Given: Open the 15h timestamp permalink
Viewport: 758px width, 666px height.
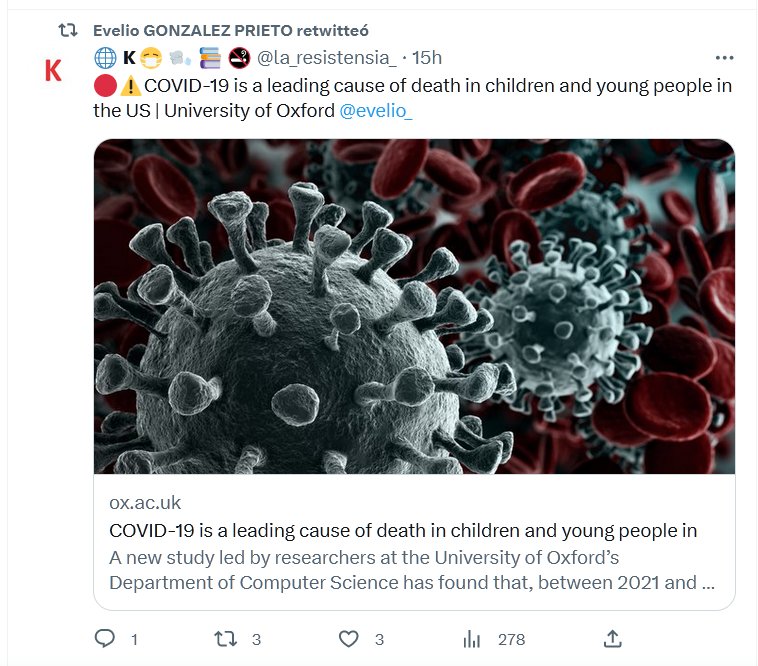Looking at the screenshot, I should [x=427, y=58].
